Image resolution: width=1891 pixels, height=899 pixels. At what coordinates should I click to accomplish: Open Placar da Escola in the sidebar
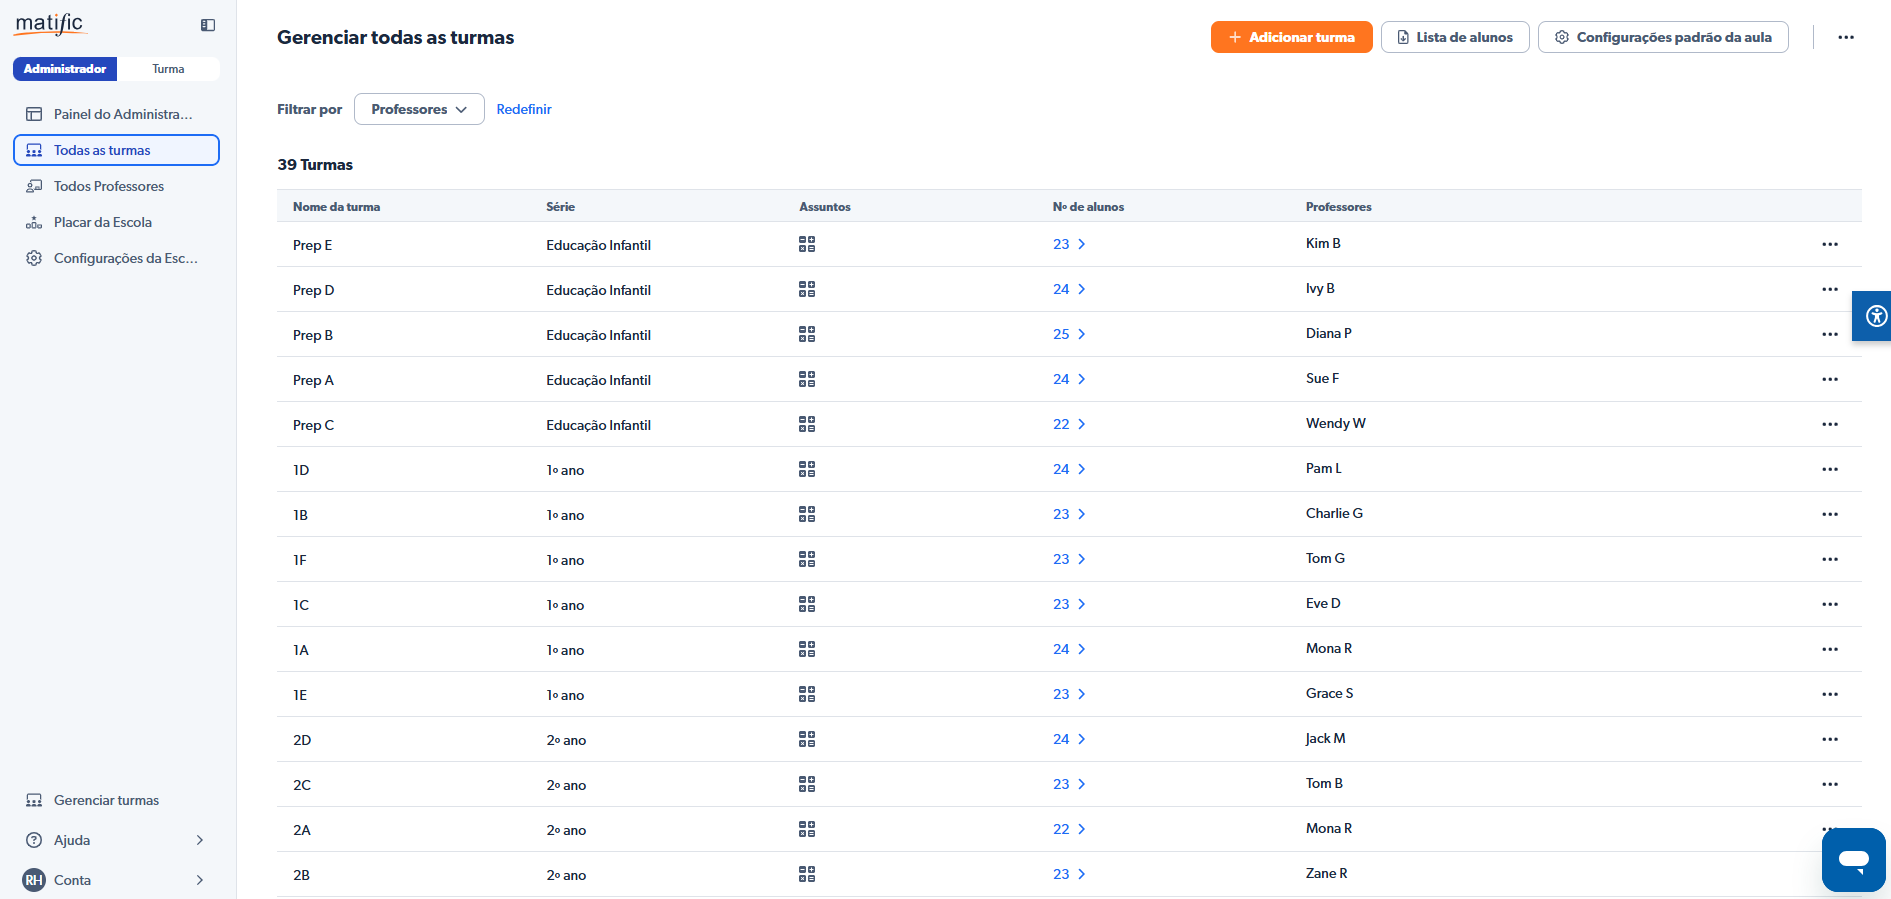tap(102, 222)
